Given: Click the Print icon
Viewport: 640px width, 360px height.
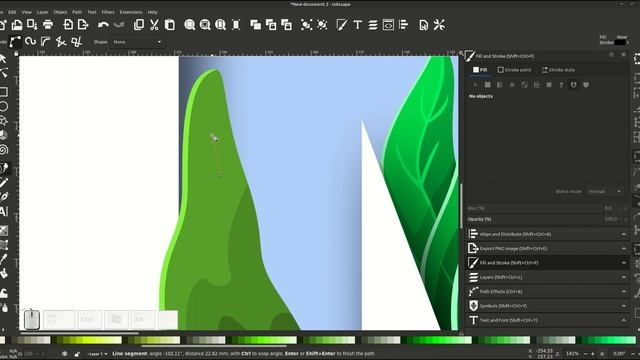Looking at the screenshot, I should [x=48, y=24].
